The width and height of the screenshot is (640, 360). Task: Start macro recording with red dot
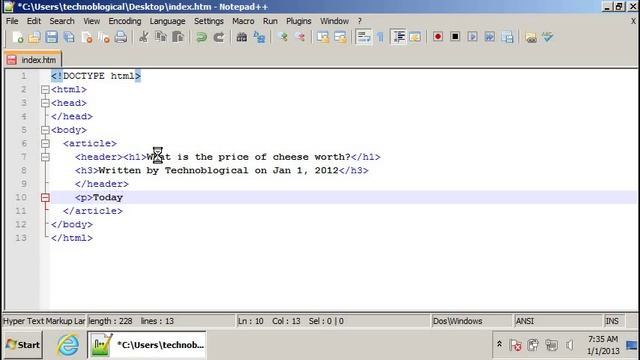[438, 37]
